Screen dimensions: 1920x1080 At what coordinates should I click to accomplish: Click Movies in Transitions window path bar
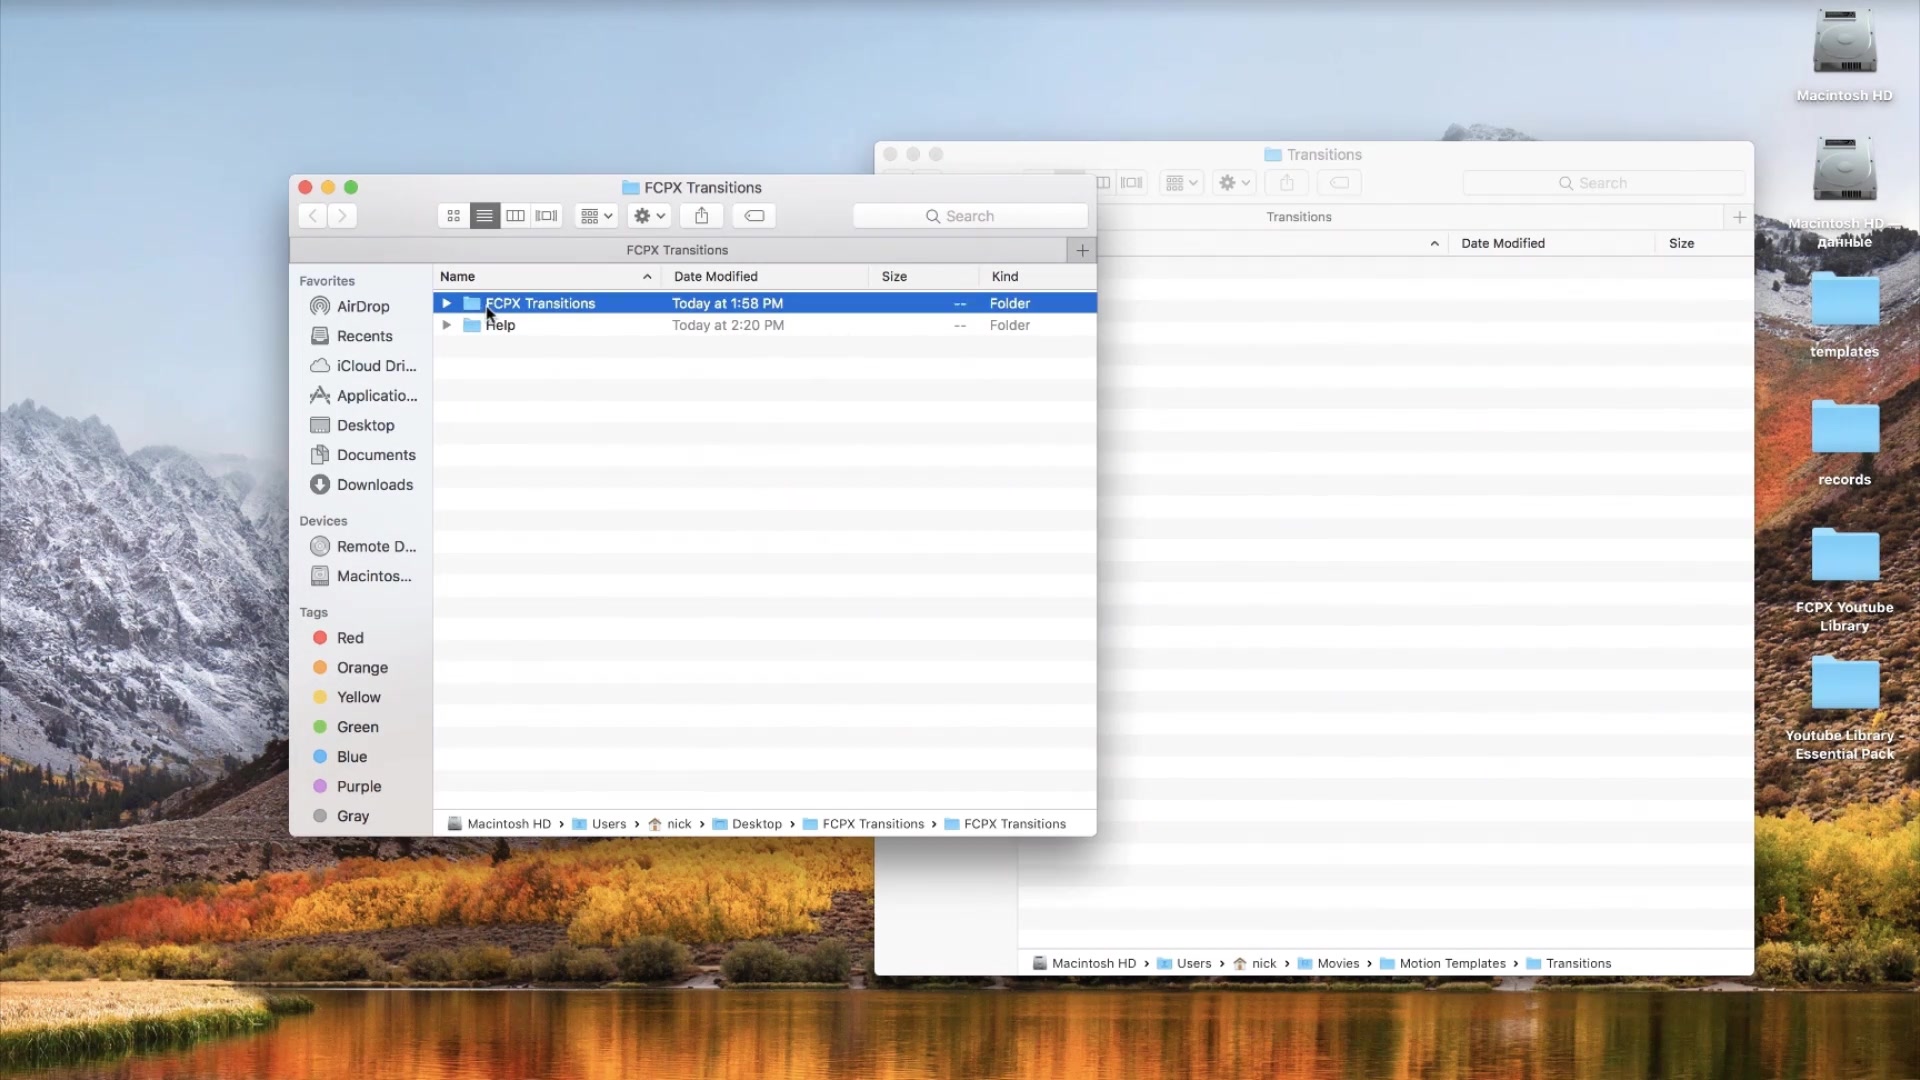(x=1328, y=963)
